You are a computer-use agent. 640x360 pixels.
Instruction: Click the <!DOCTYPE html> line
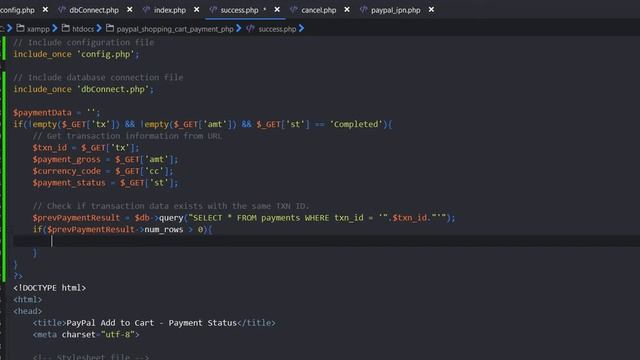(x=49, y=288)
